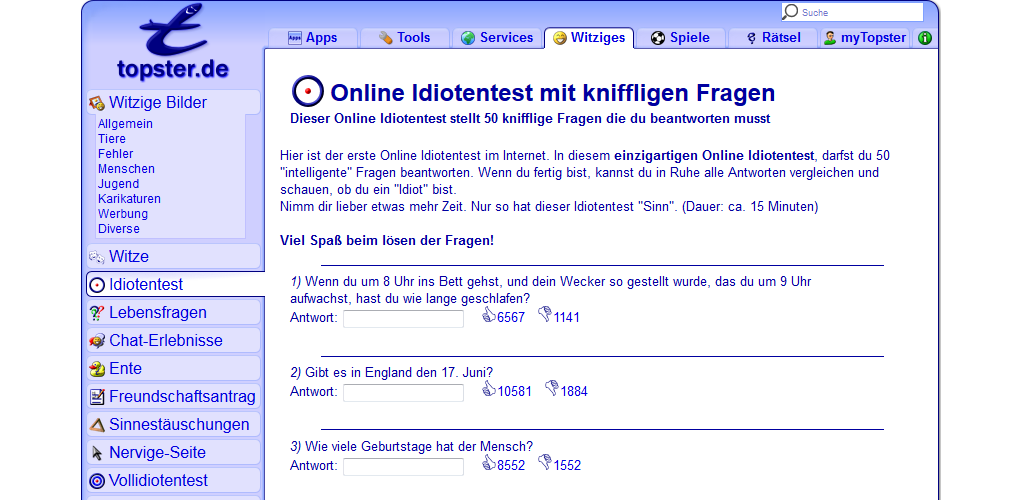Click the upvote count 6567
1024x500 pixels.
pos(511,318)
